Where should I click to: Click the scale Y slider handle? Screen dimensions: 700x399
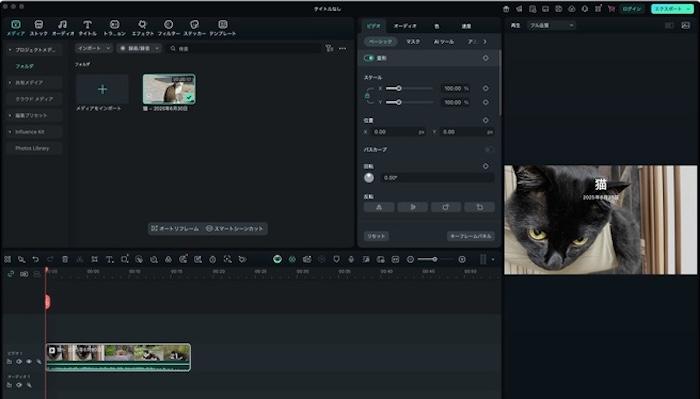click(x=399, y=102)
